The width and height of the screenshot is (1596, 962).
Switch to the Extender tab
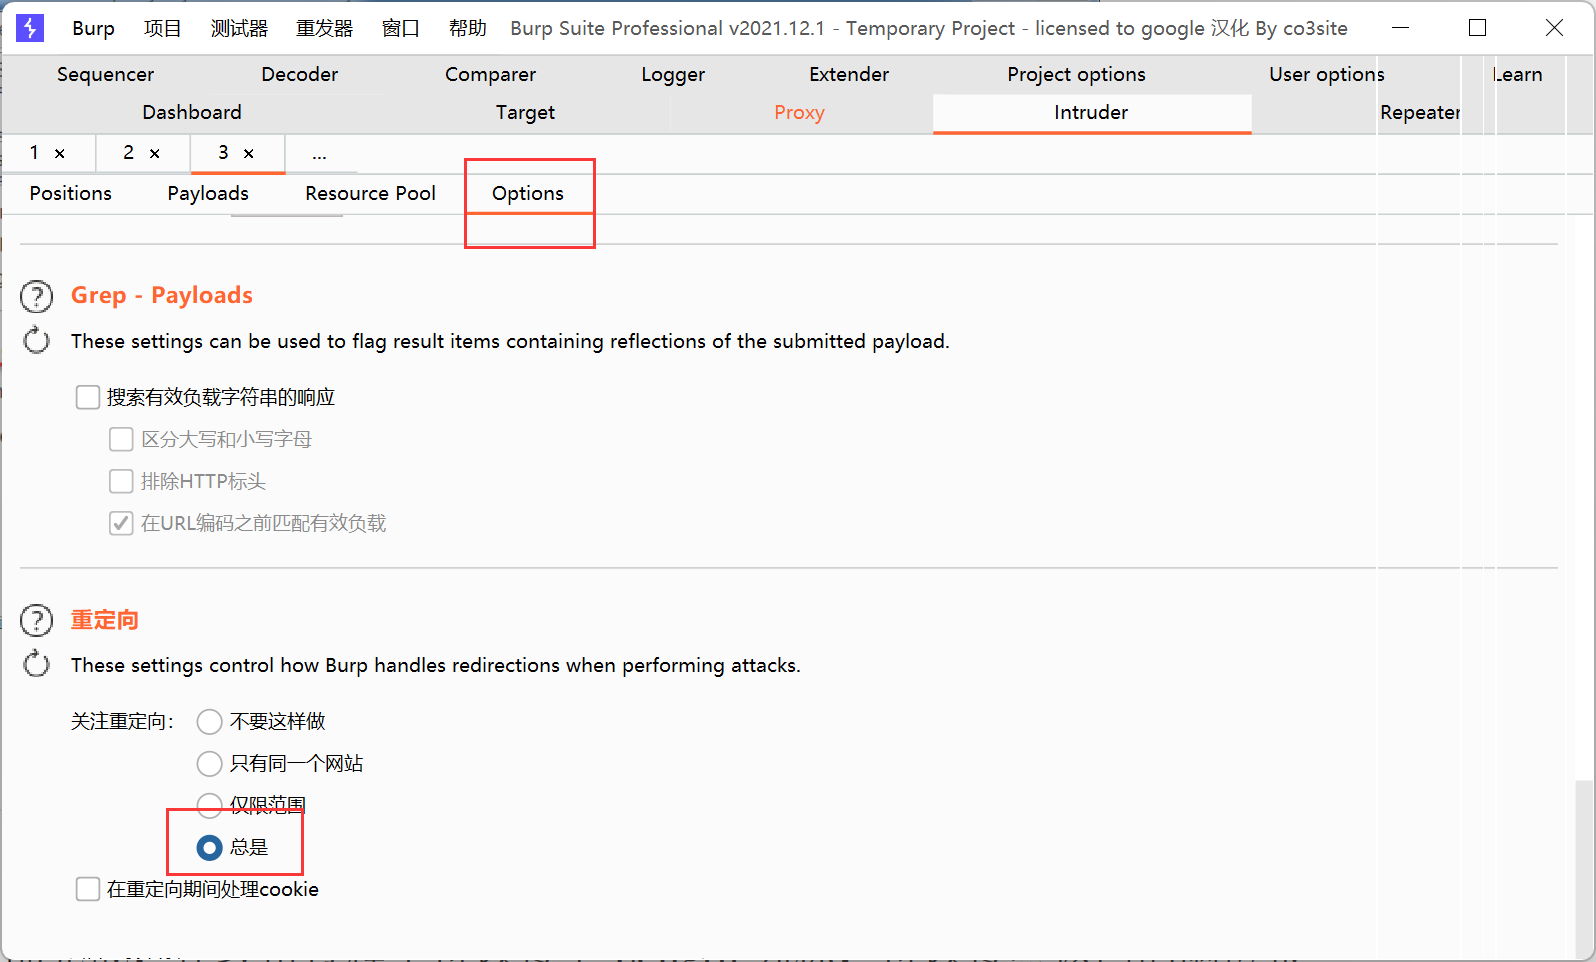pyautogui.click(x=849, y=74)
